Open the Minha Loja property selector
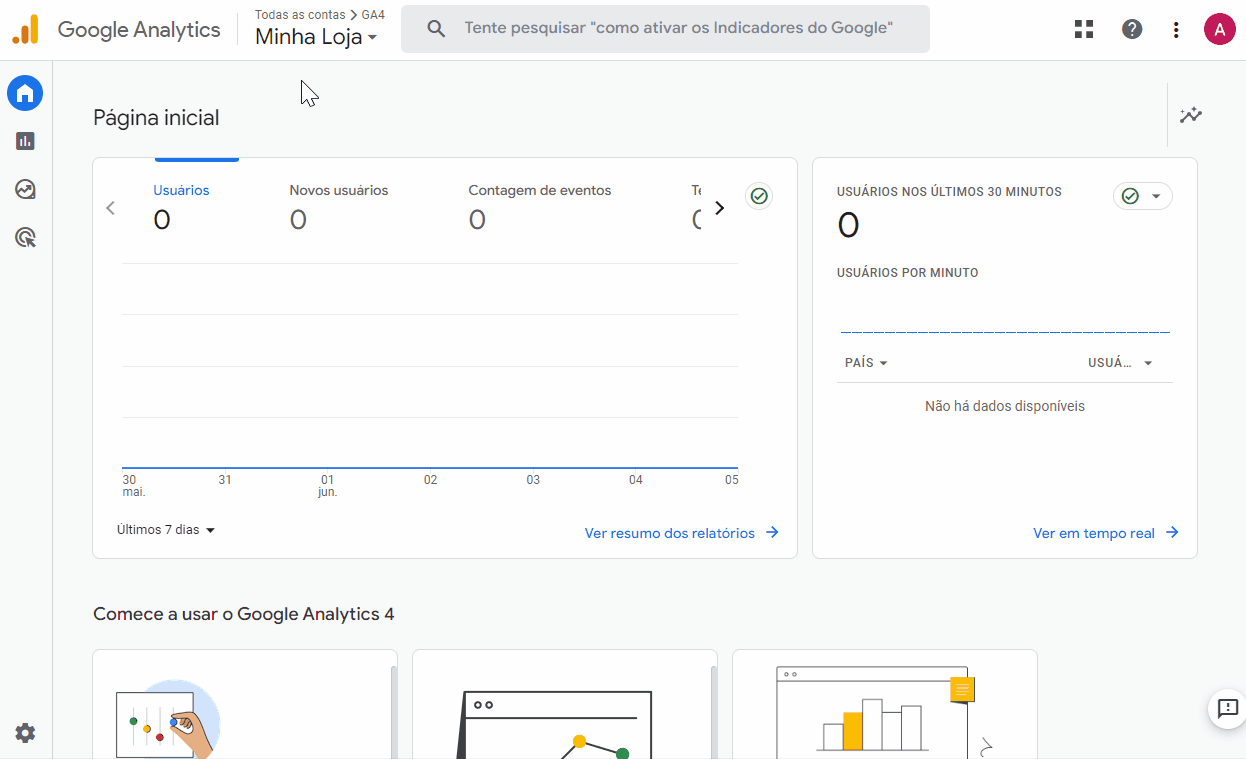 [316, 37]
